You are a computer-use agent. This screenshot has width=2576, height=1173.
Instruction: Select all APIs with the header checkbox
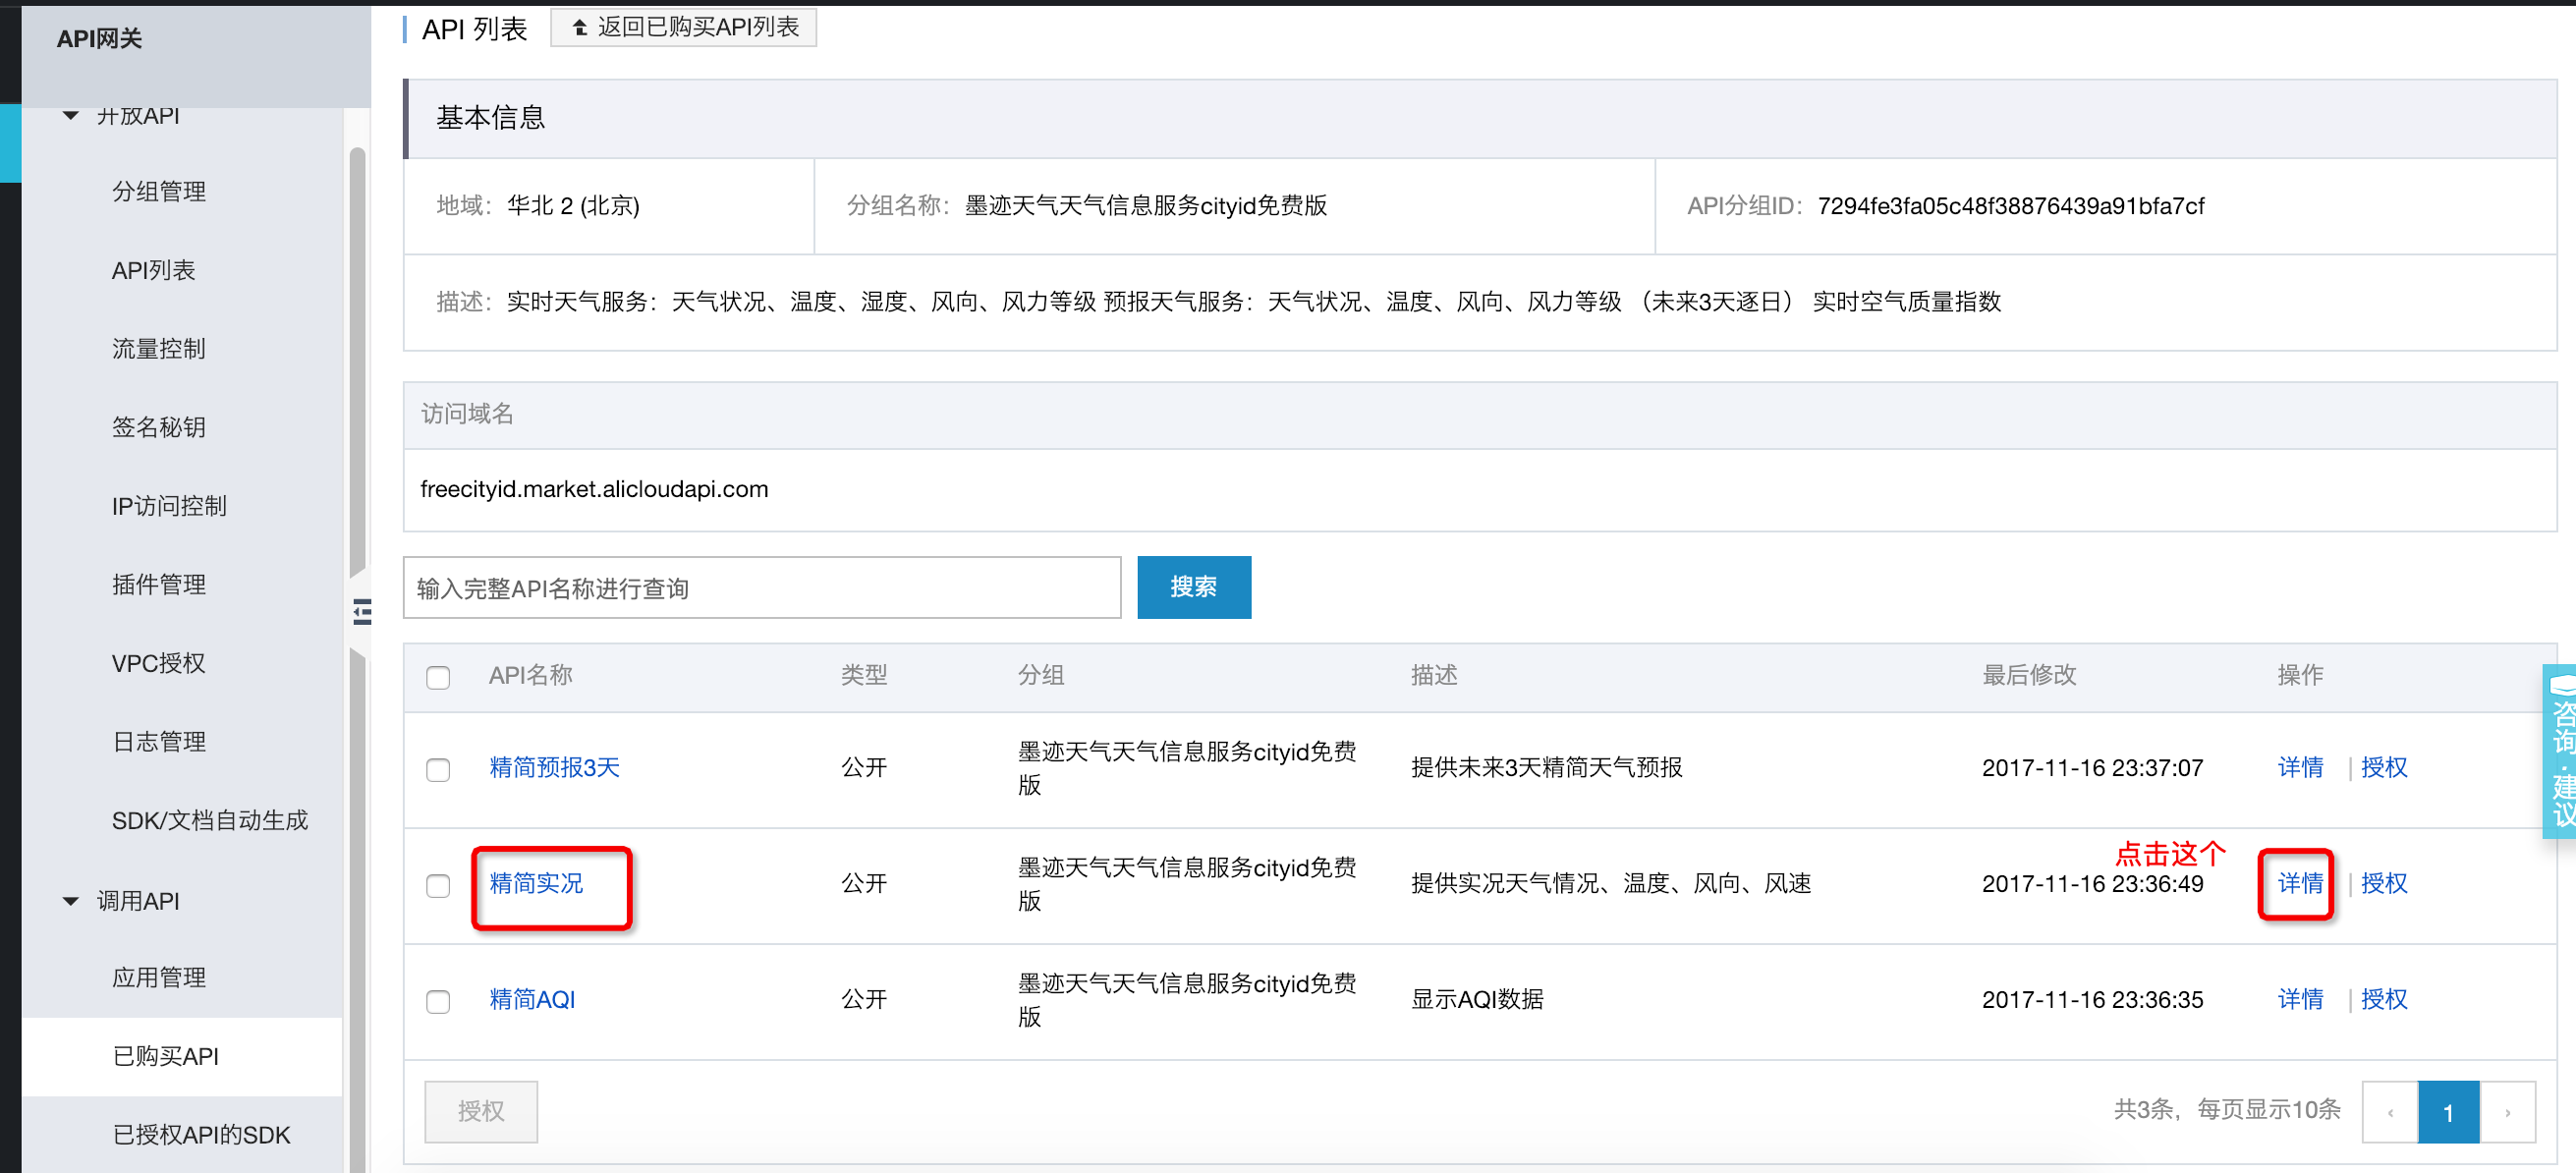click(x=438, y=677)
